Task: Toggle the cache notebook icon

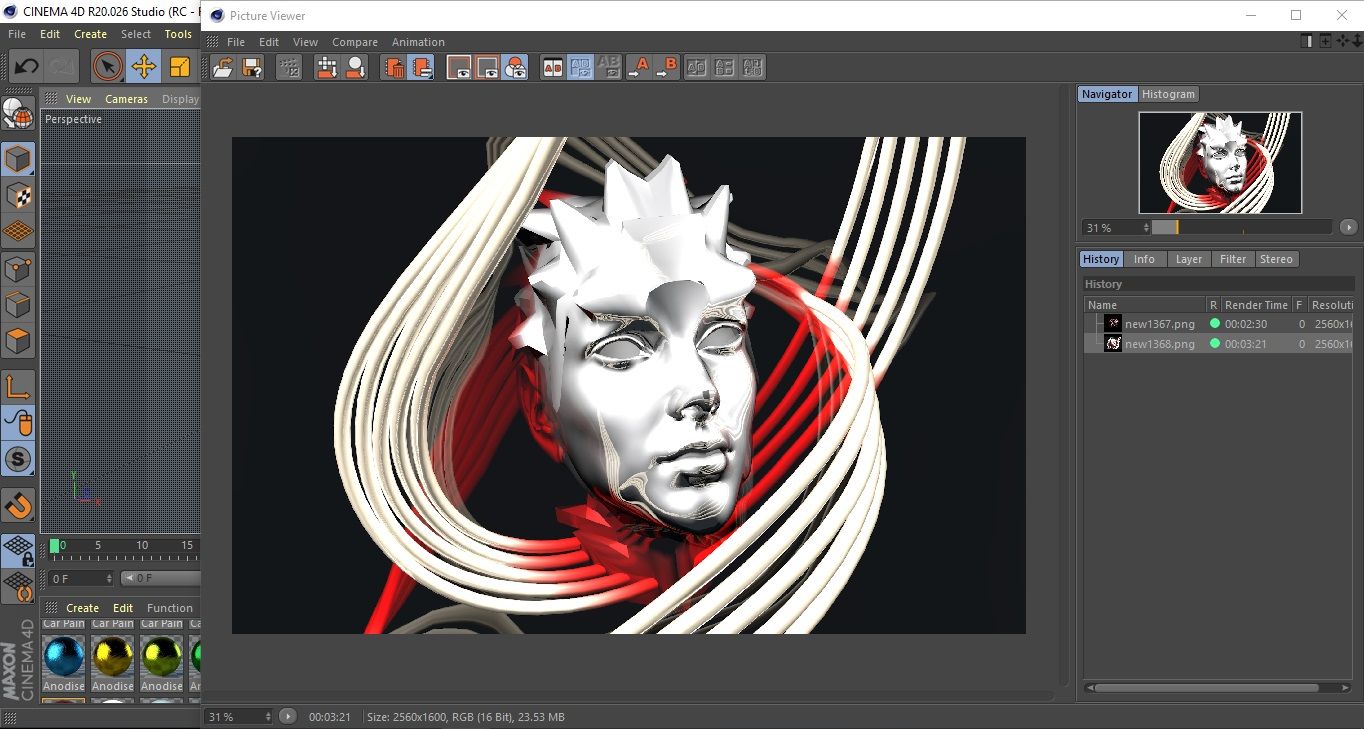Action: (422, 67)
